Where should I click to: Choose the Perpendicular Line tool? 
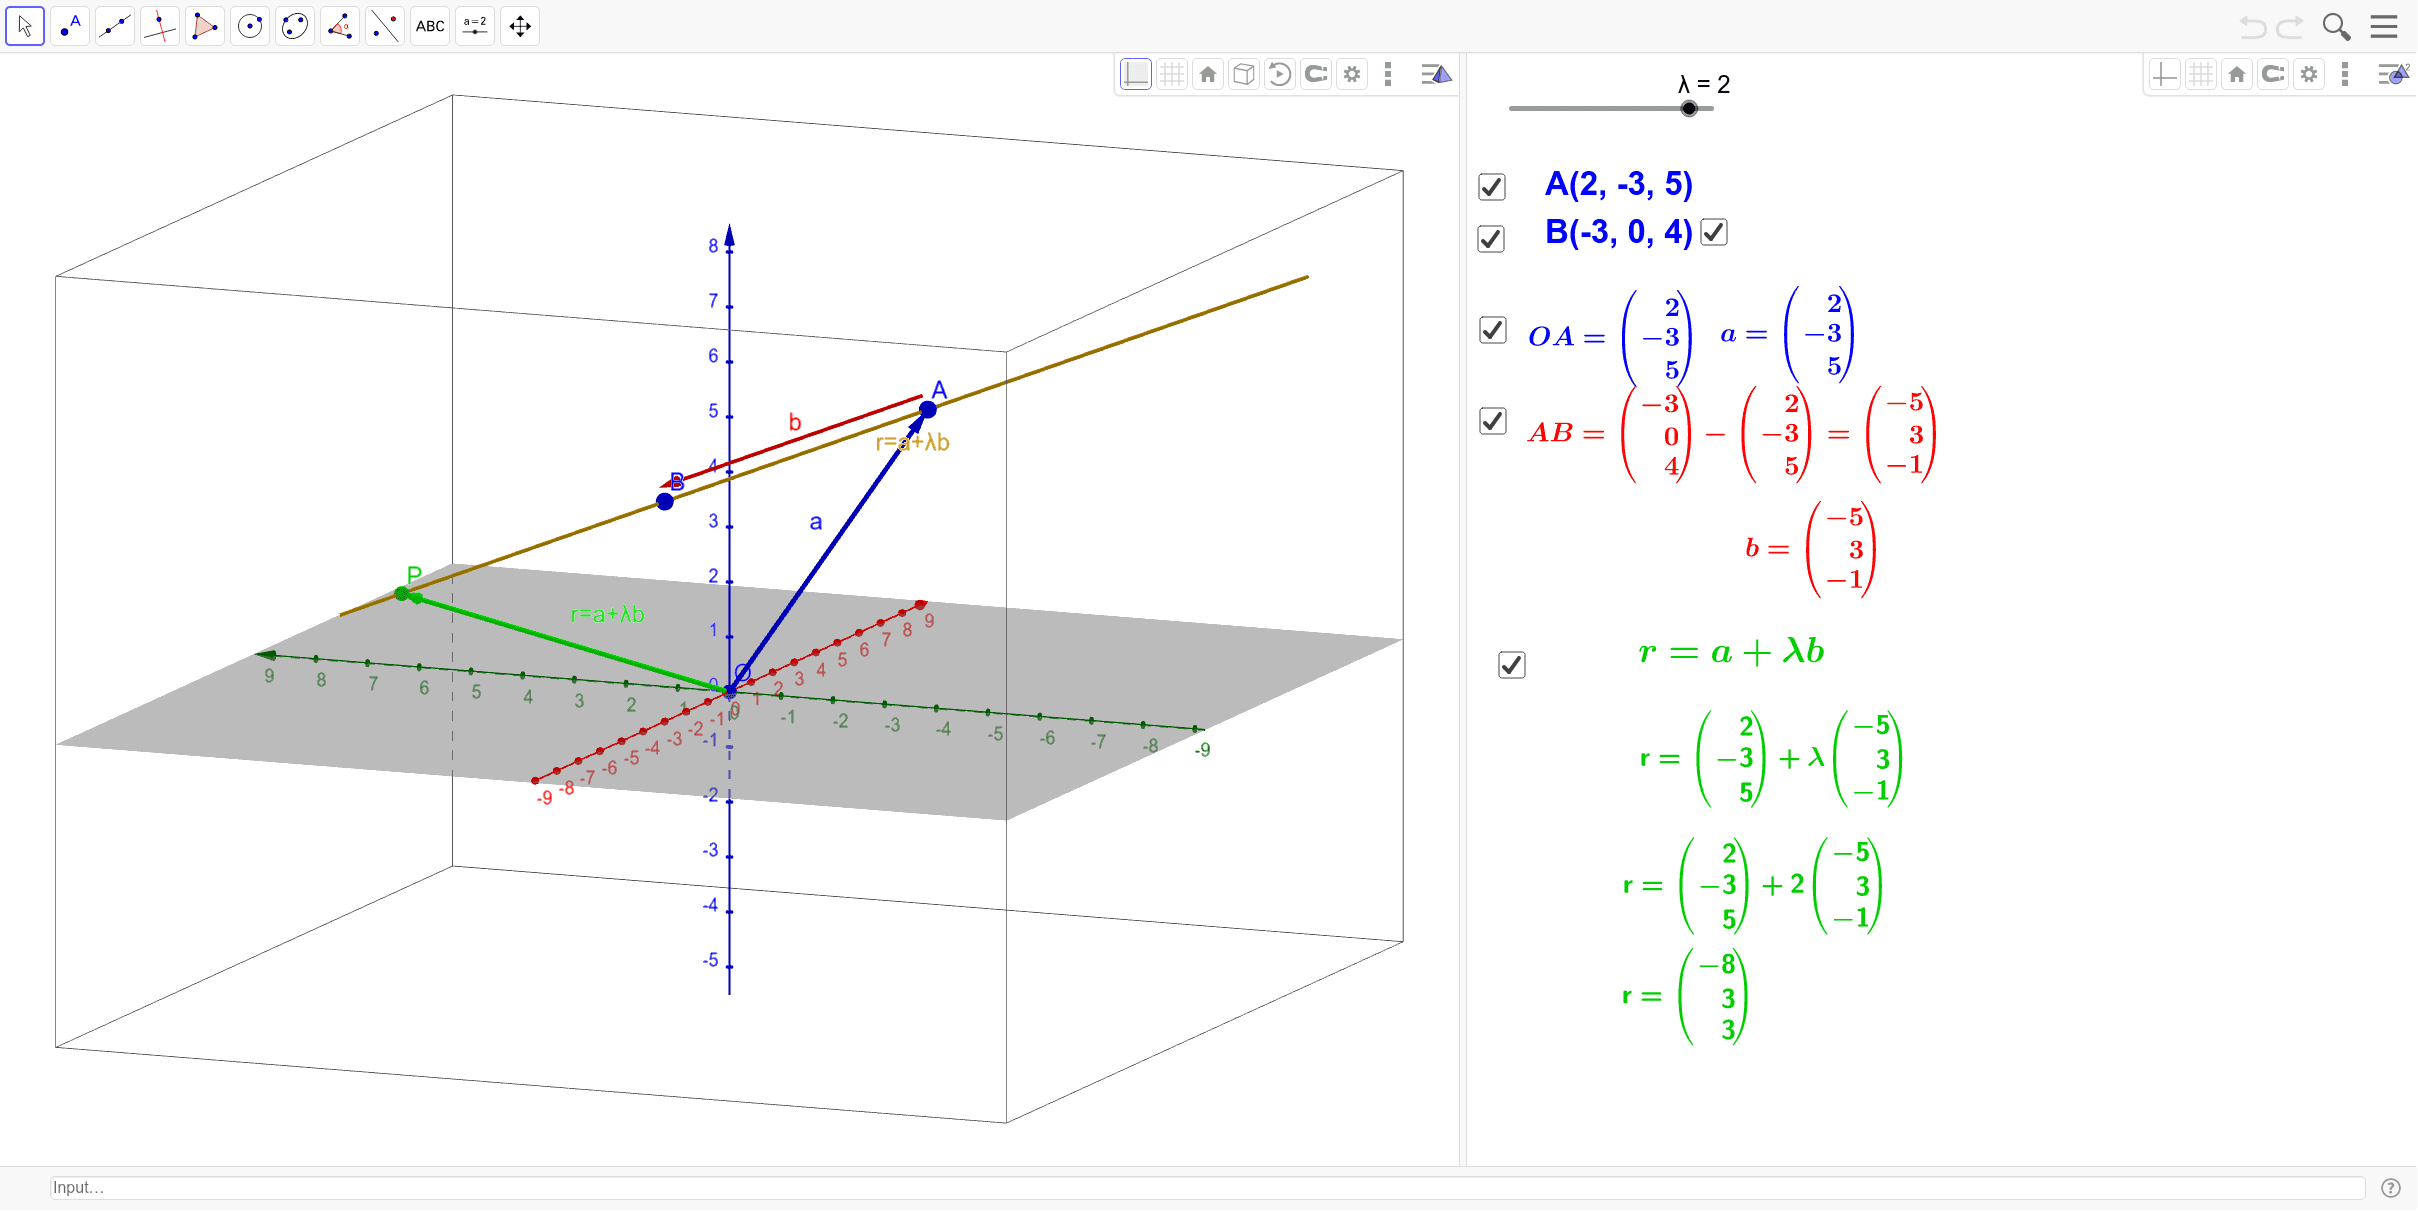point(160,26)
